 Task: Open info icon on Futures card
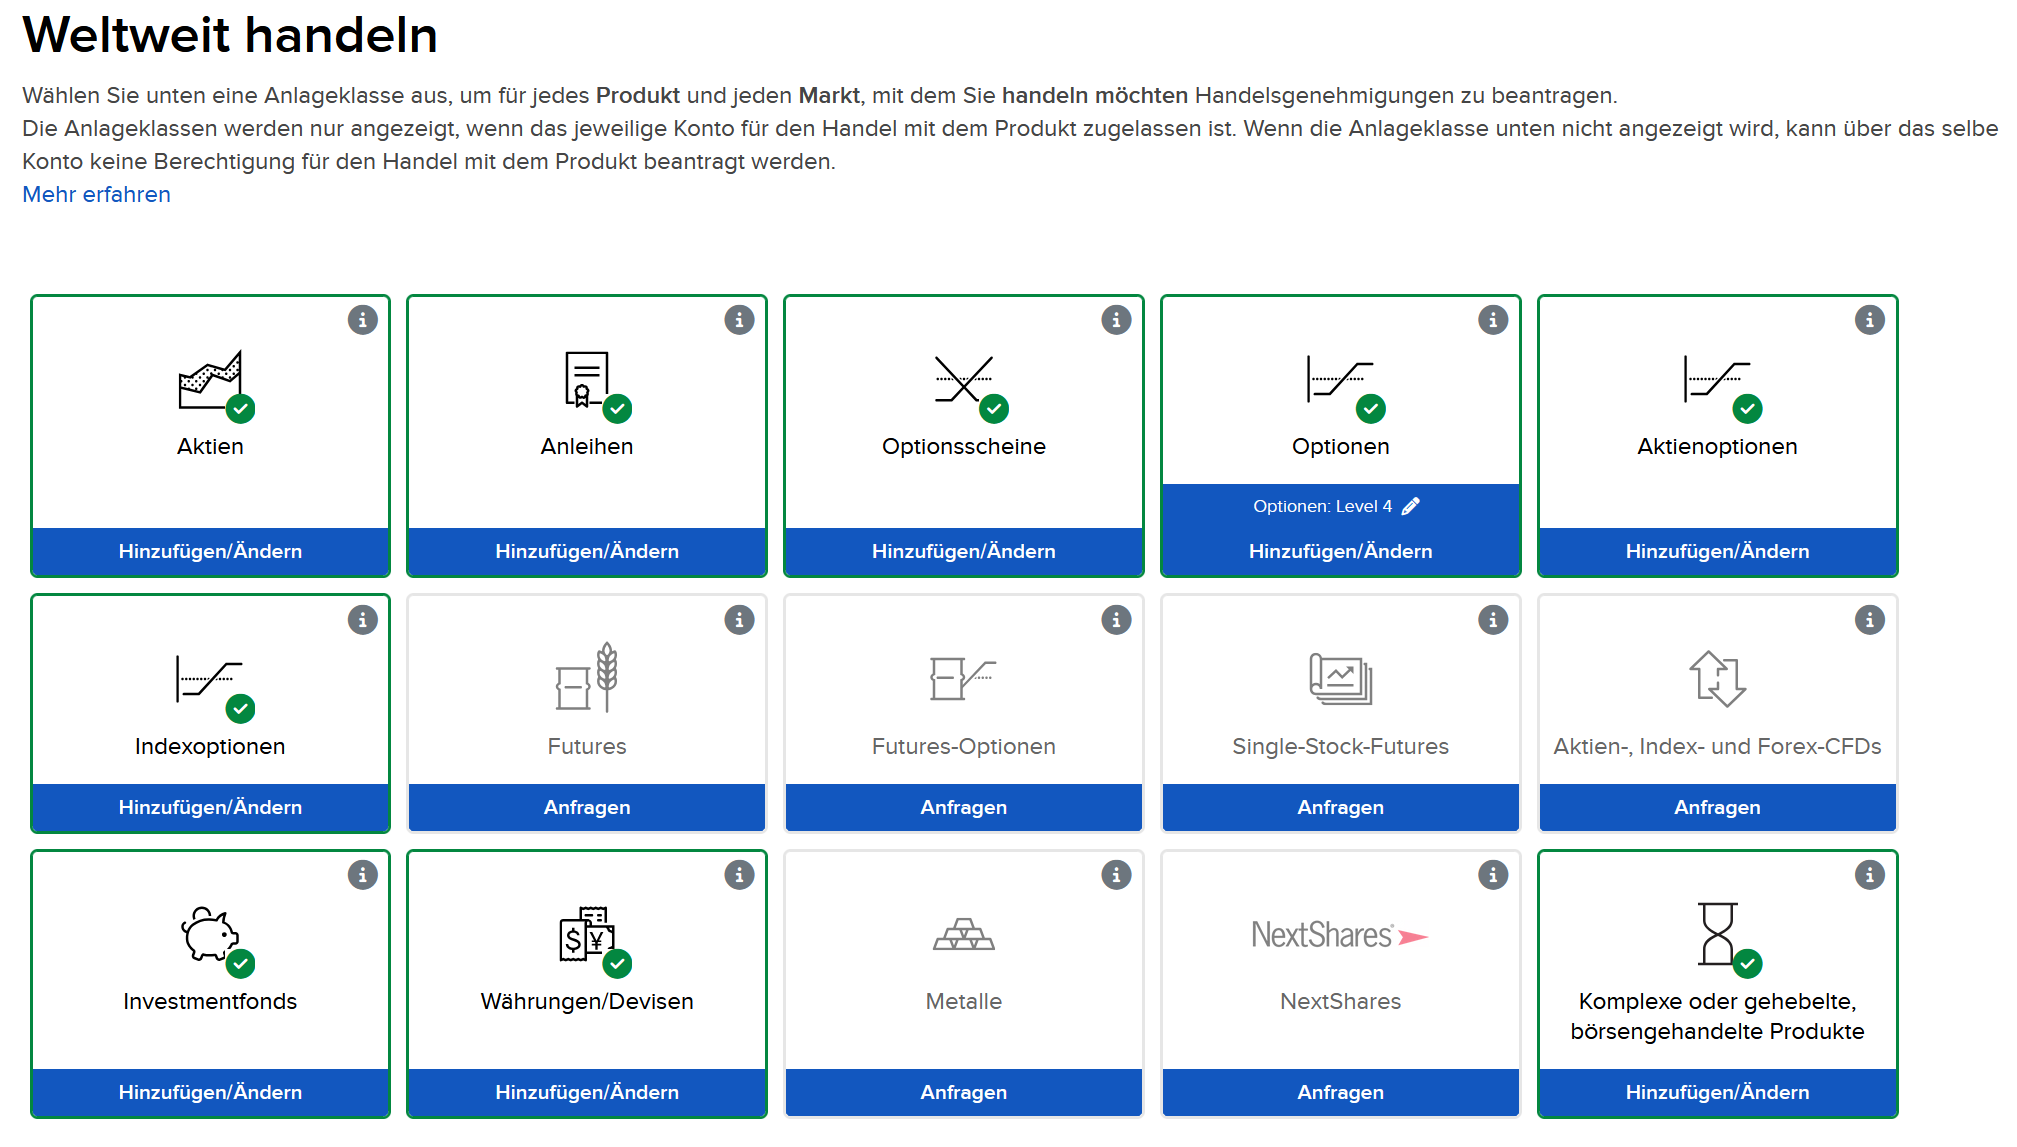point(739,620)
